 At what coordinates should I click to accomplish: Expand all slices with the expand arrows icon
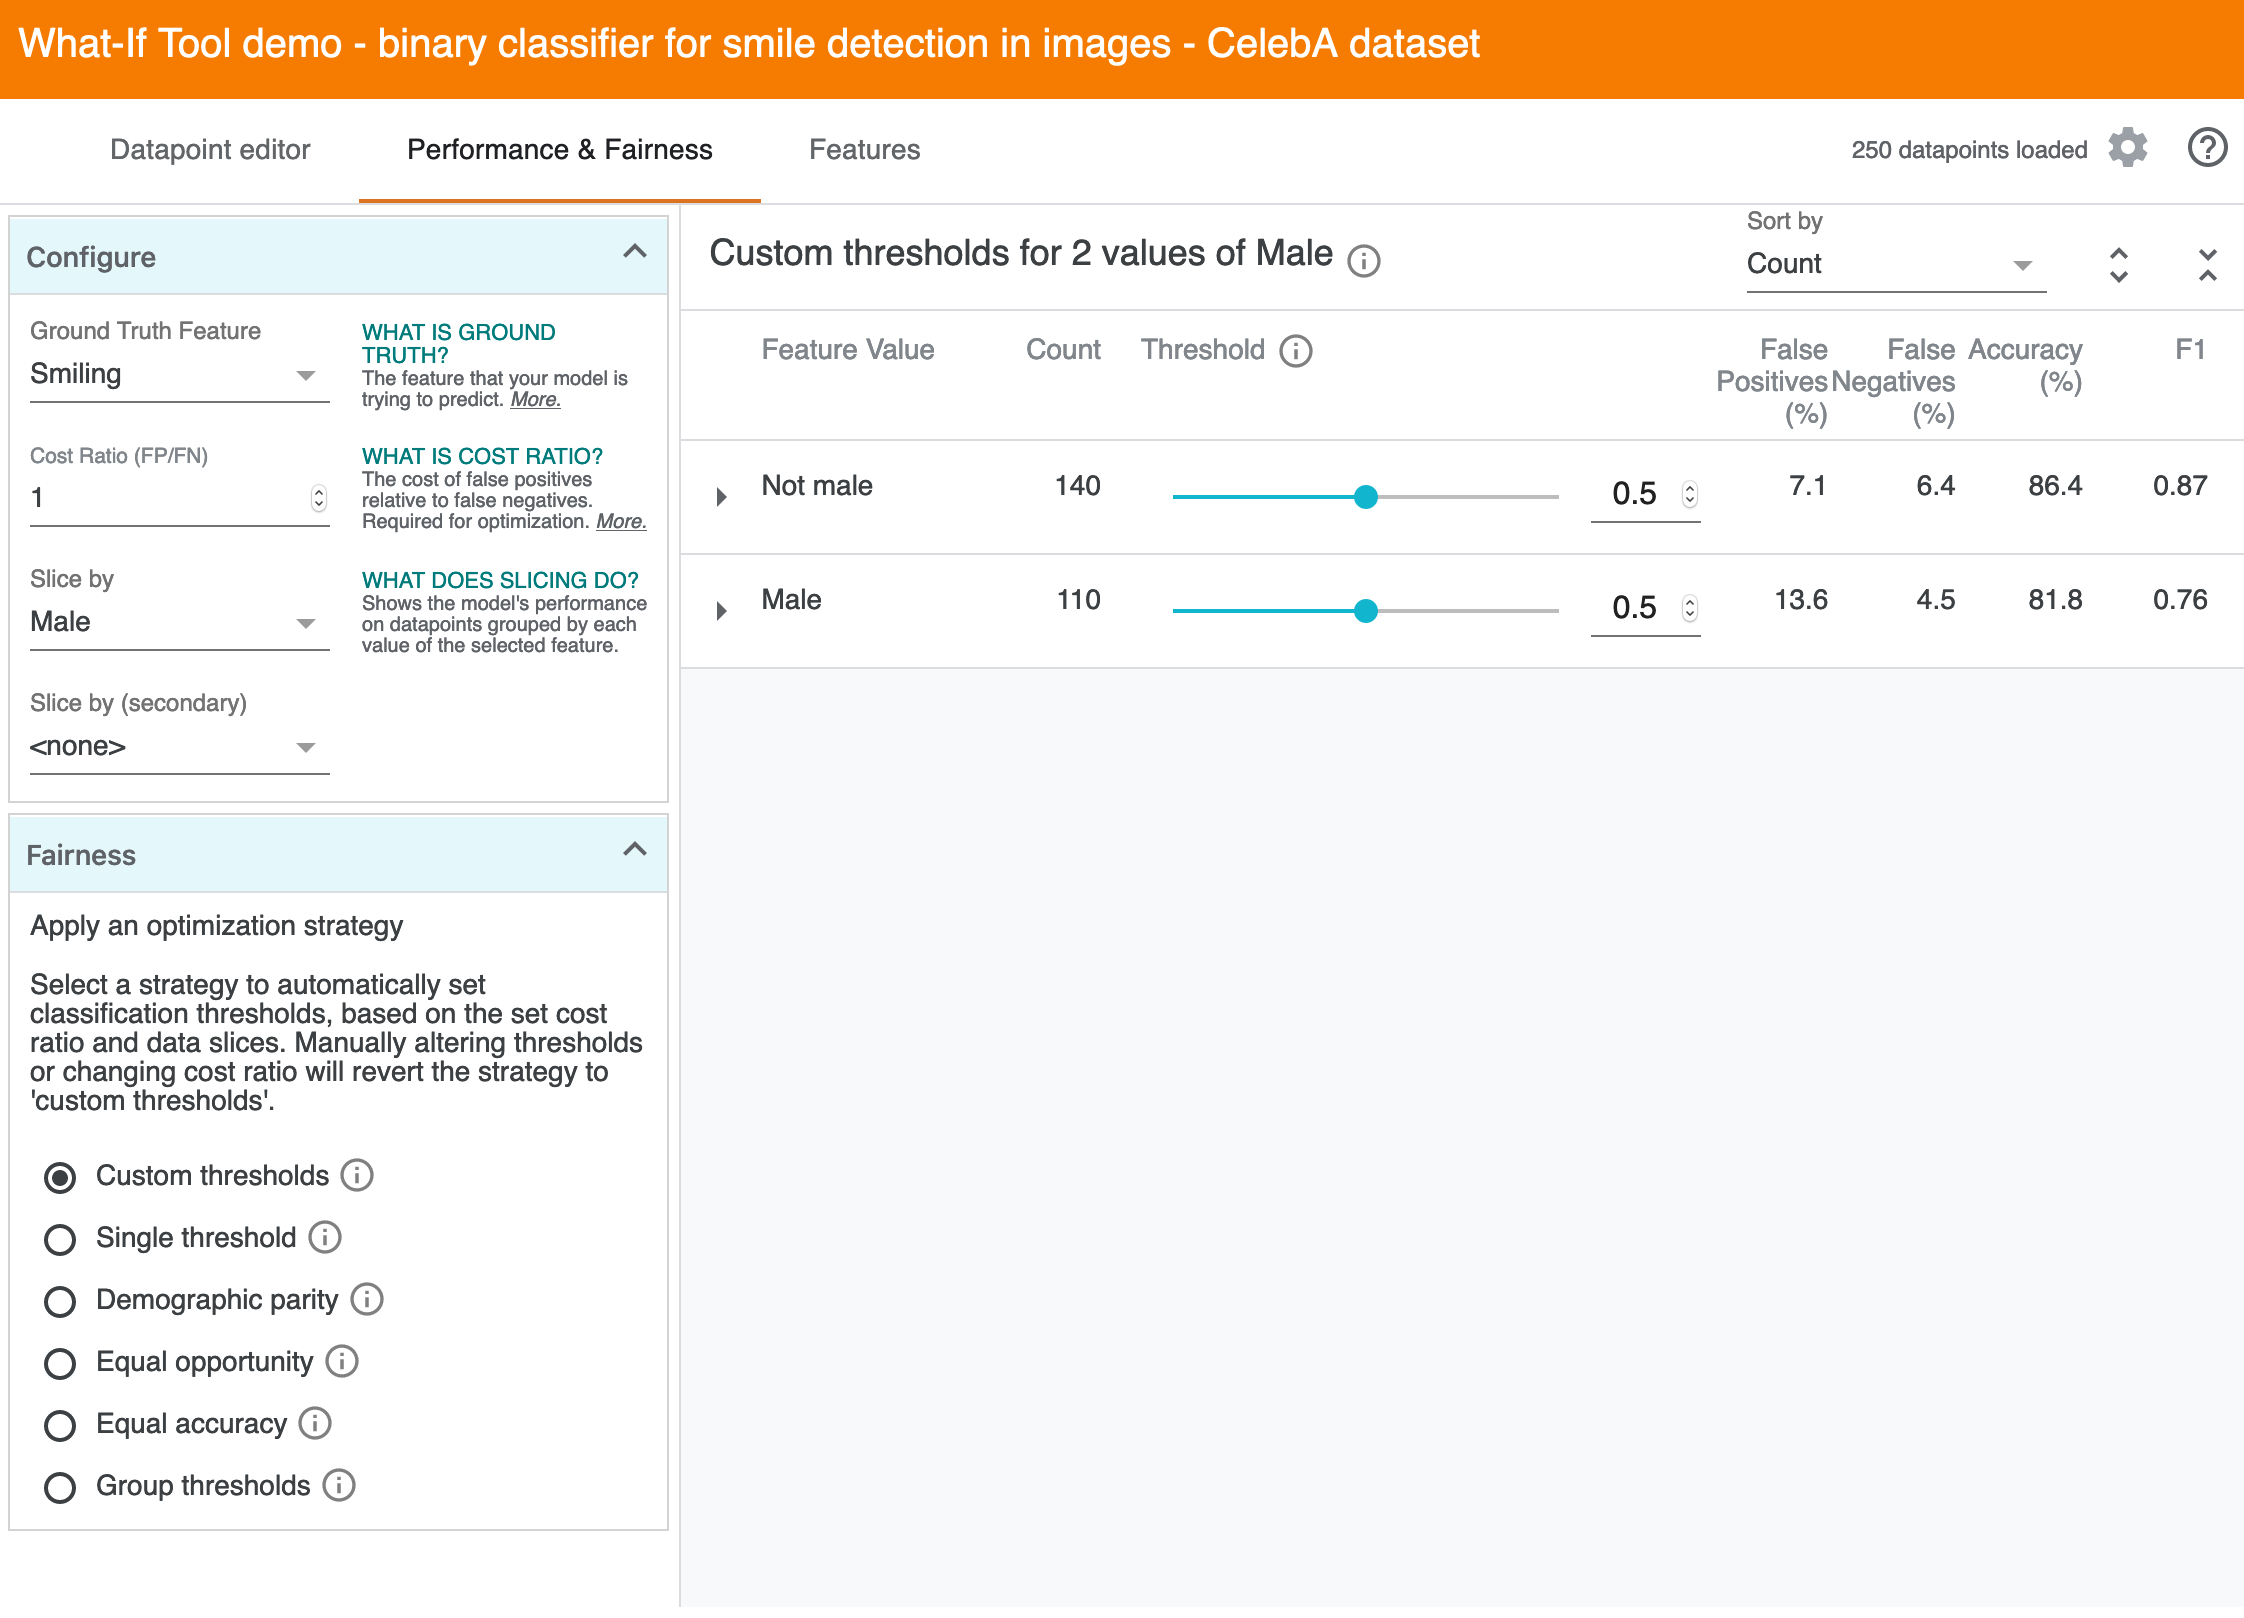pyautogui.click(x=2118, y=265)
